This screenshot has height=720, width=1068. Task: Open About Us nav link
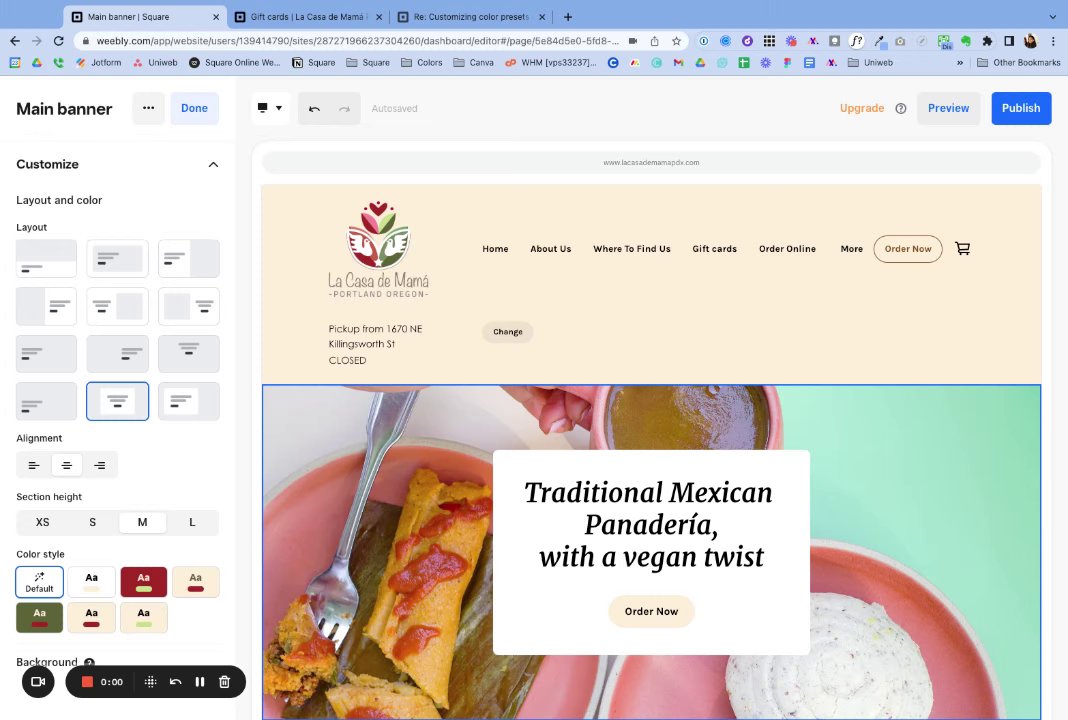point(550,249)
